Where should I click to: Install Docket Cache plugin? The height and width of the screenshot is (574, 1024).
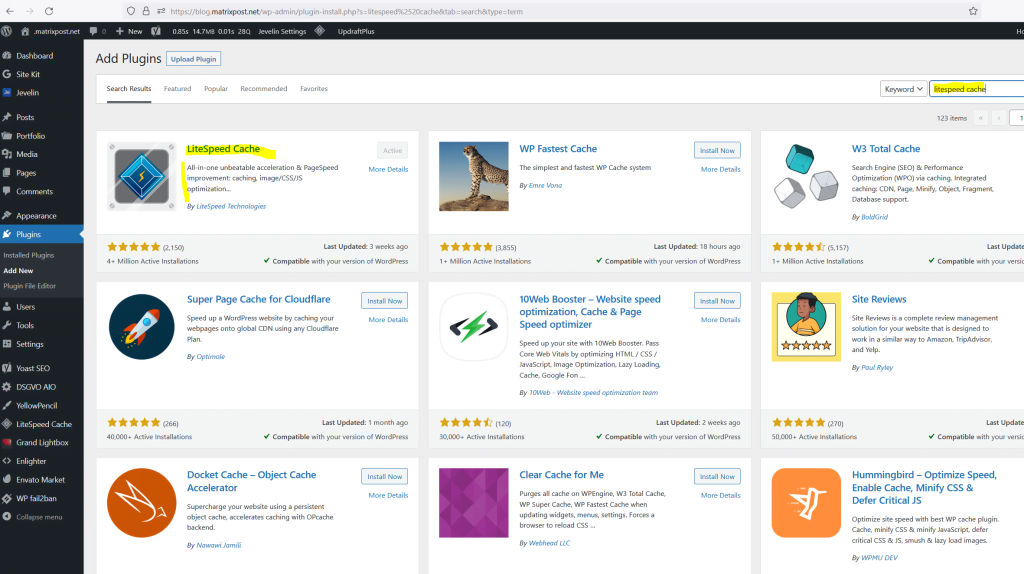coord(385,477)
